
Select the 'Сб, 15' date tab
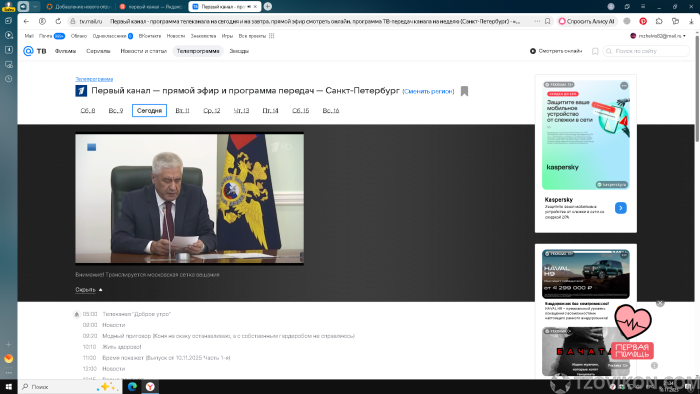[300, 110]
